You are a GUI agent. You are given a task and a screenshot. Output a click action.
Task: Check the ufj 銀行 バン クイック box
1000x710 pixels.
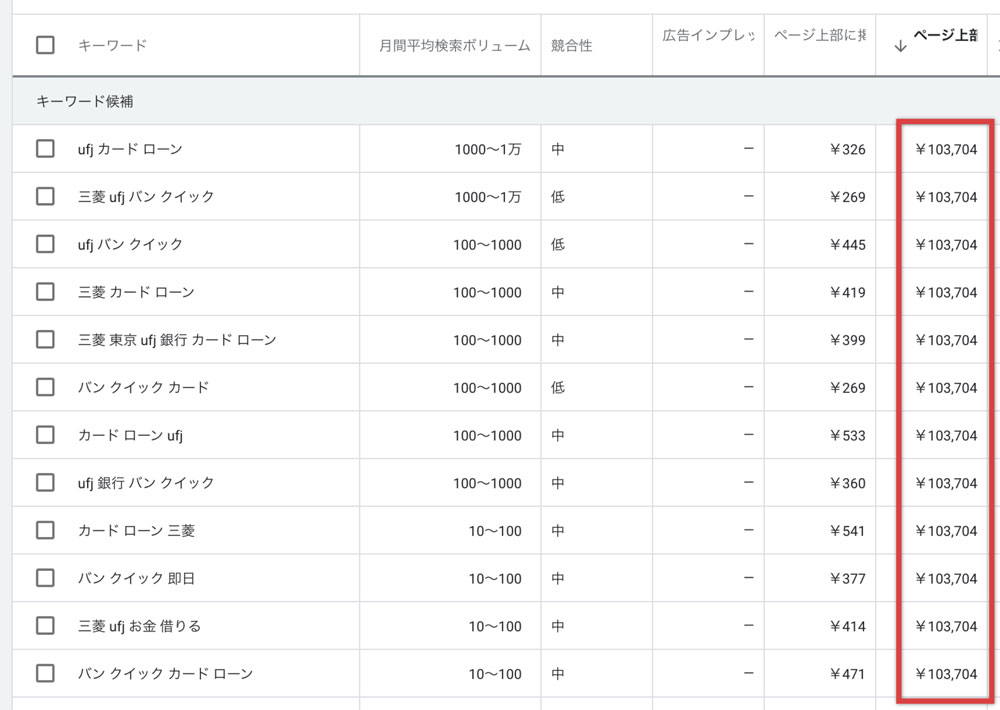45,482
